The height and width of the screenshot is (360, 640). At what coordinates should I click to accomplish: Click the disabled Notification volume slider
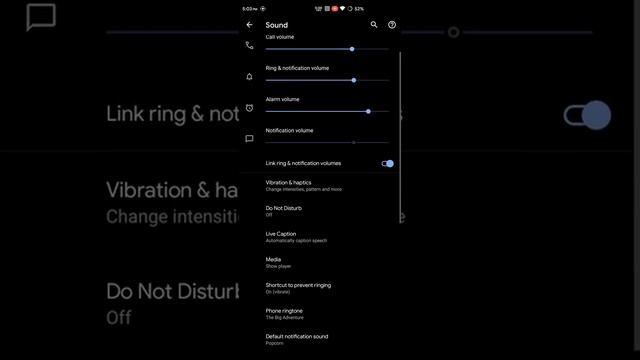[x=327, y=142]
